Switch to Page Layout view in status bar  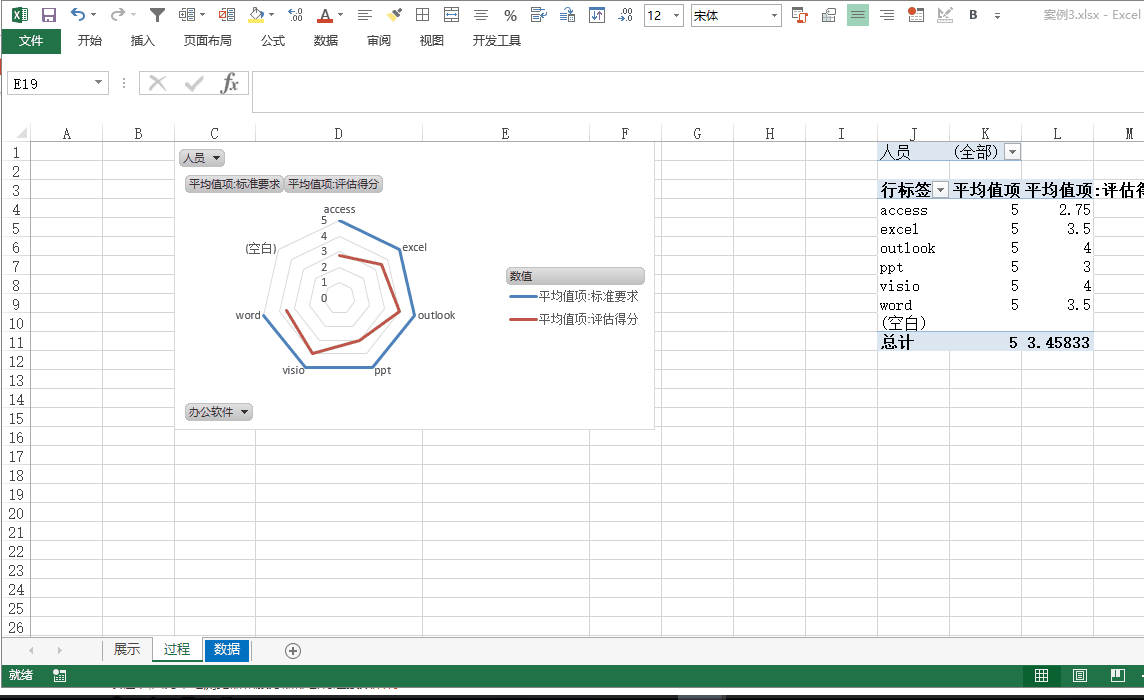pyautogui.click(x=1080, y=676)
